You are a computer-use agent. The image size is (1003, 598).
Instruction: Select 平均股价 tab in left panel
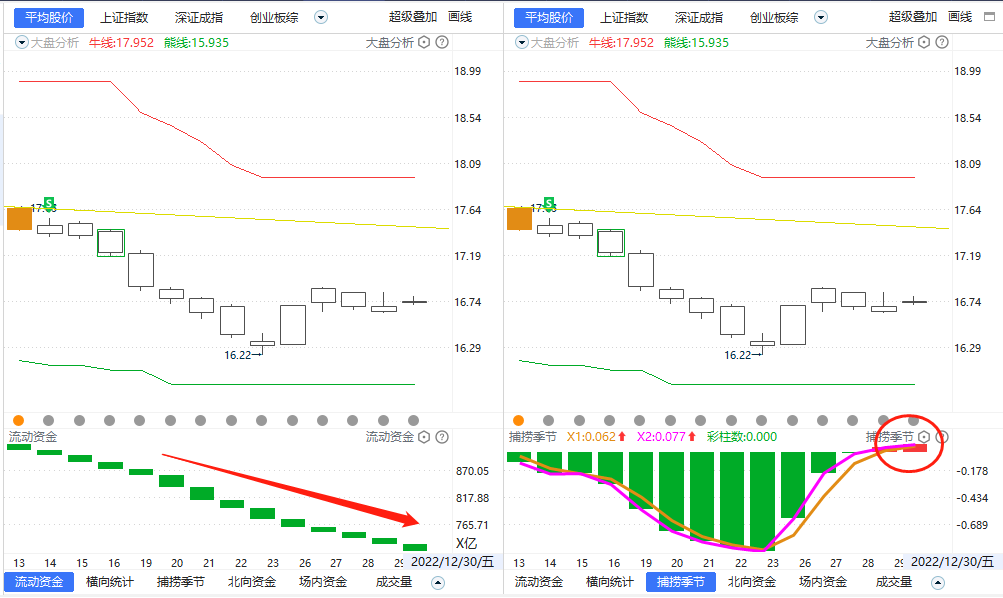tap(49, 18)
